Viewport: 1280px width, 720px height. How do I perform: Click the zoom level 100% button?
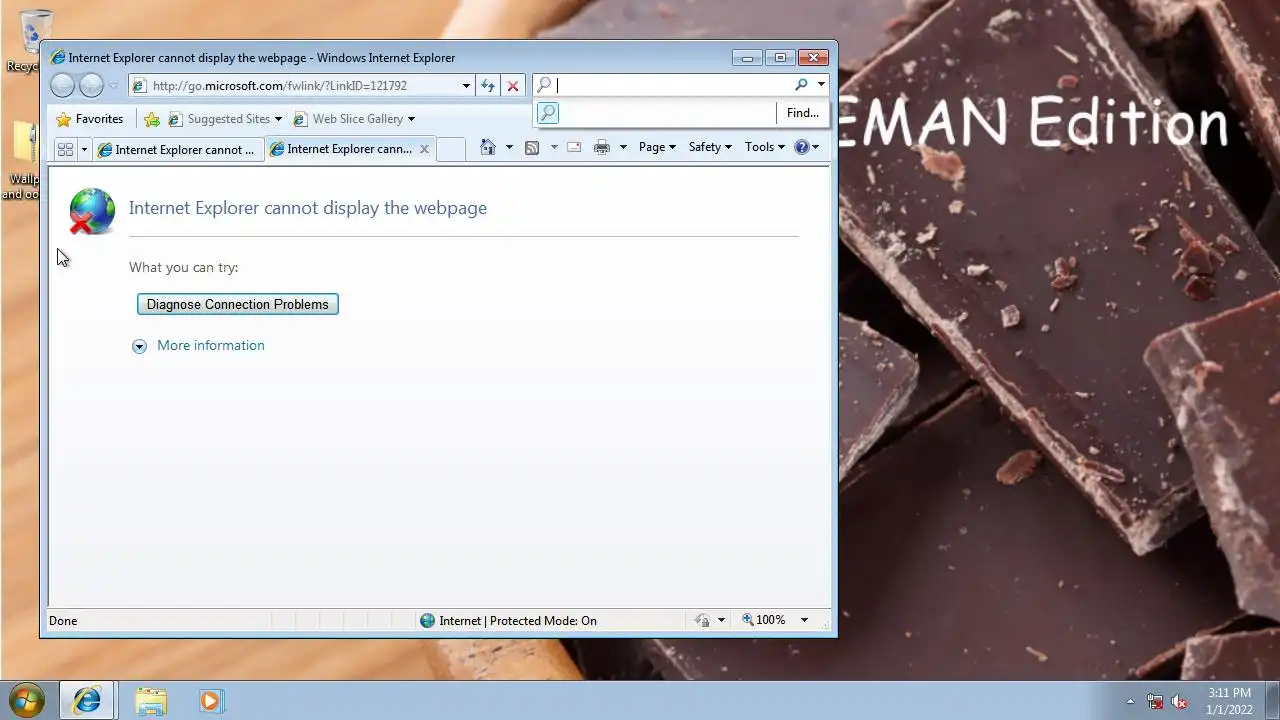(764, 620)
